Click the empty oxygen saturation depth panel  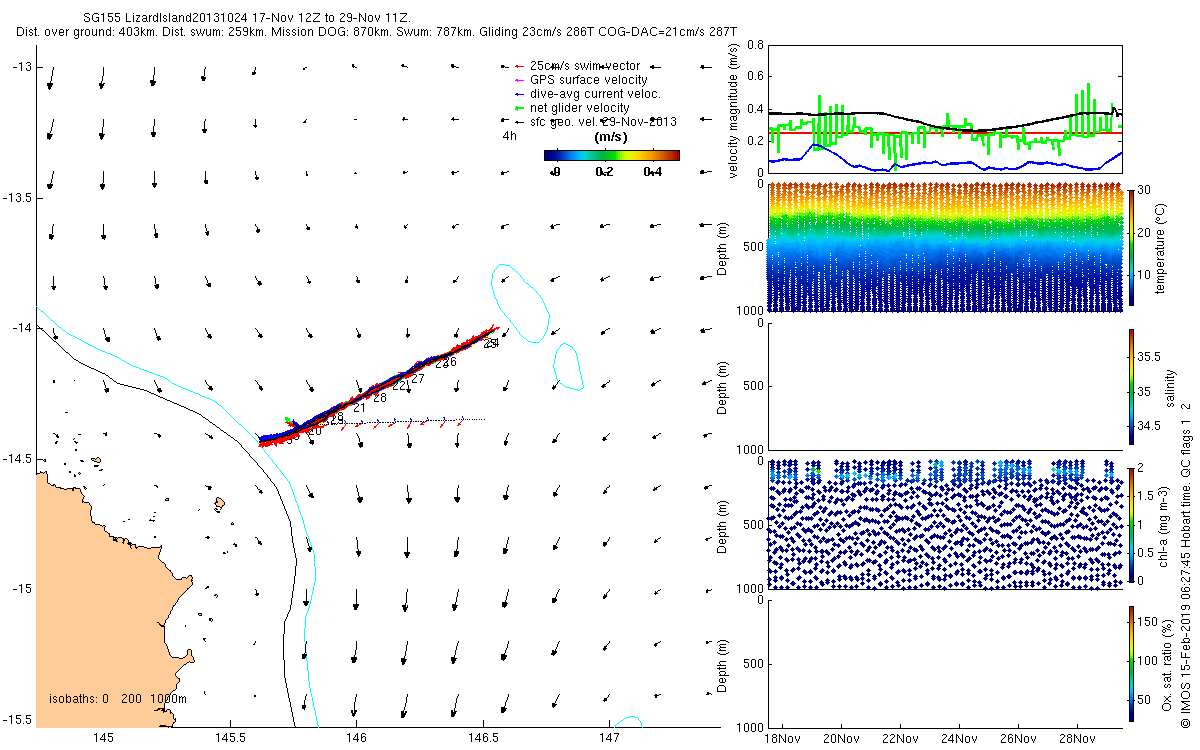[x=945, y=663]
